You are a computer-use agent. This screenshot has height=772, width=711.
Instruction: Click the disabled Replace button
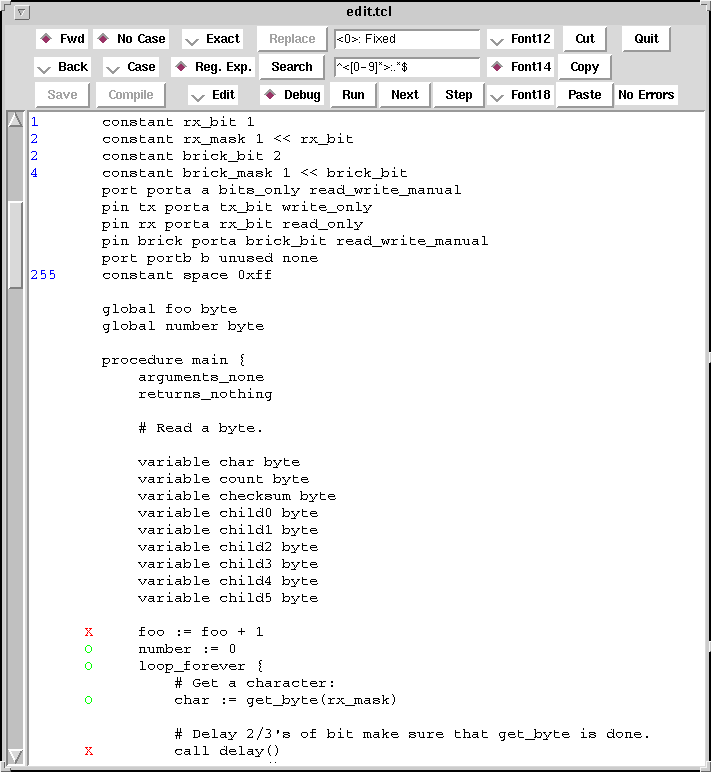[x=292, y=39]
